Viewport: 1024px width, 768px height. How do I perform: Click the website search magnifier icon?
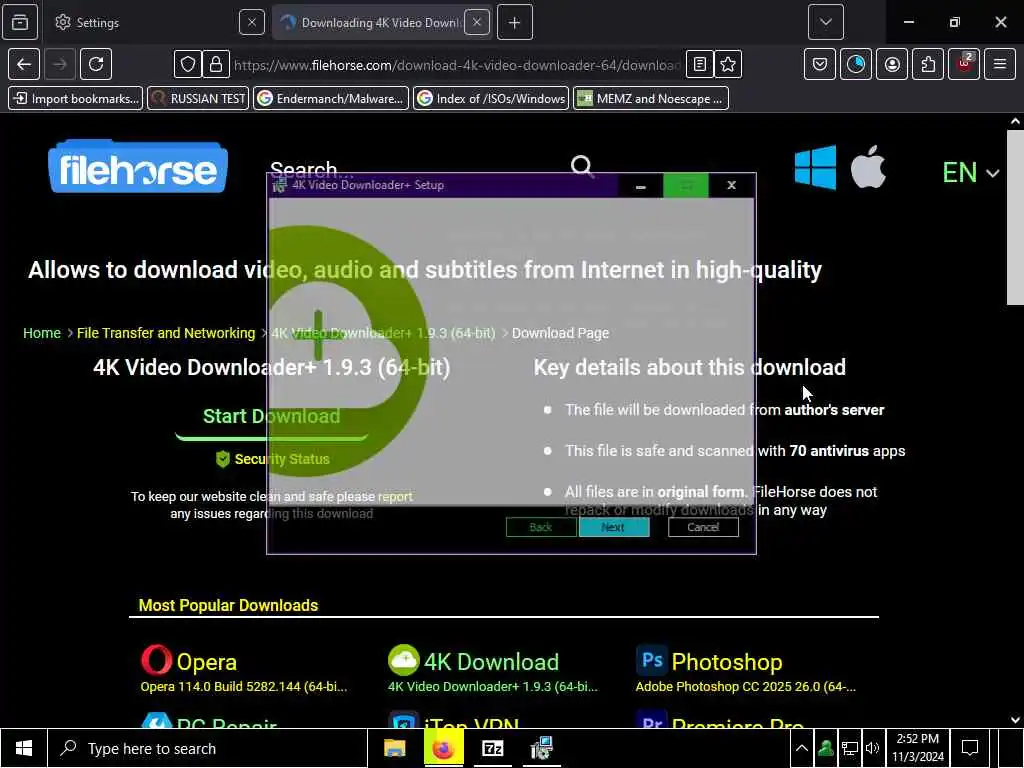coord(582,166)
